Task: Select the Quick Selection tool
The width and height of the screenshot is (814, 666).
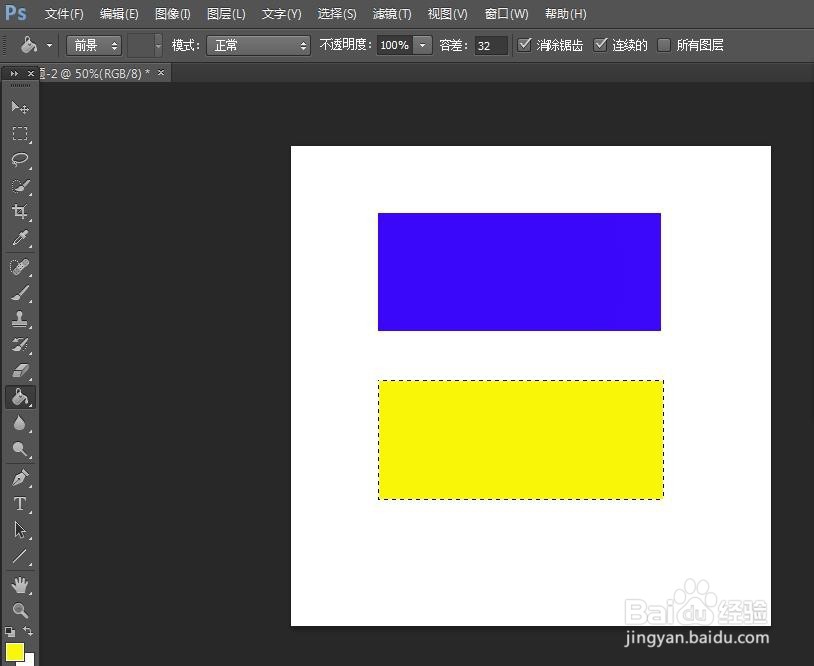Action: (20, 185)
